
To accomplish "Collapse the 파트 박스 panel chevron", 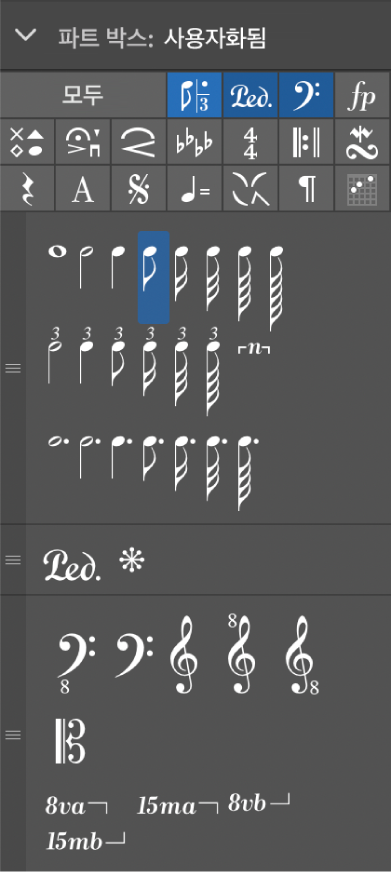I will (26, 35).
